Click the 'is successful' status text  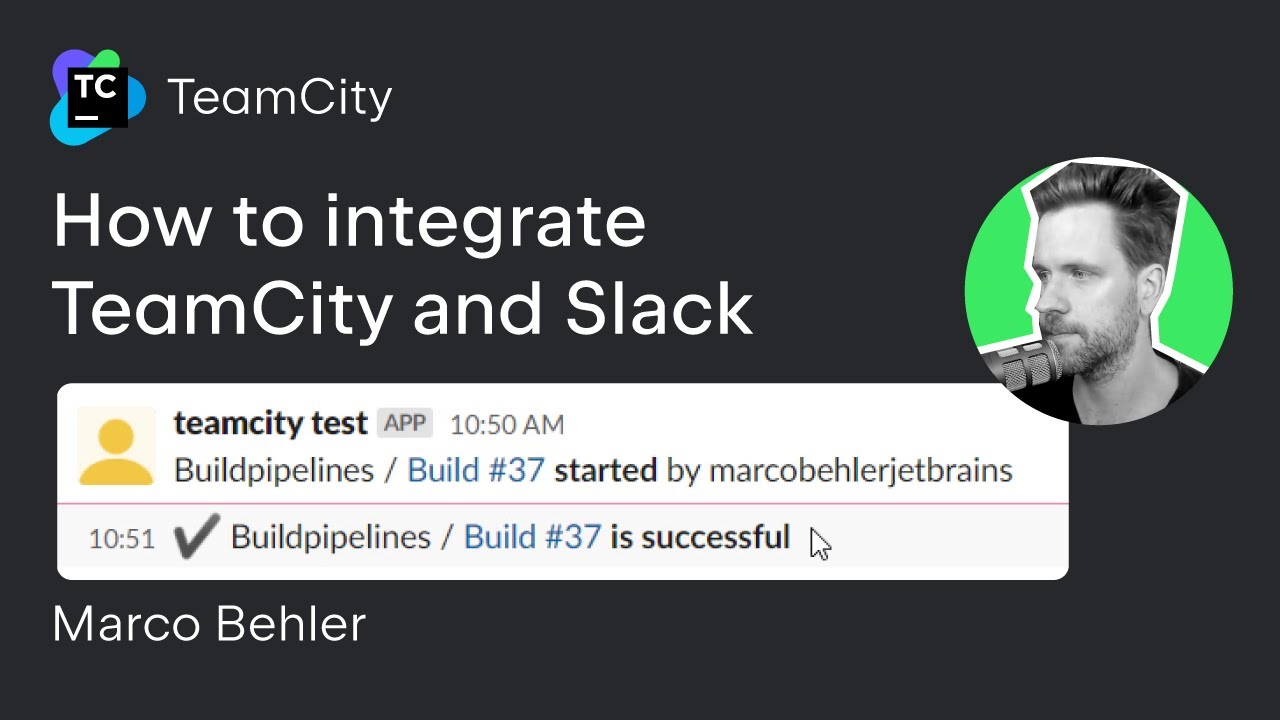(700, 538)
